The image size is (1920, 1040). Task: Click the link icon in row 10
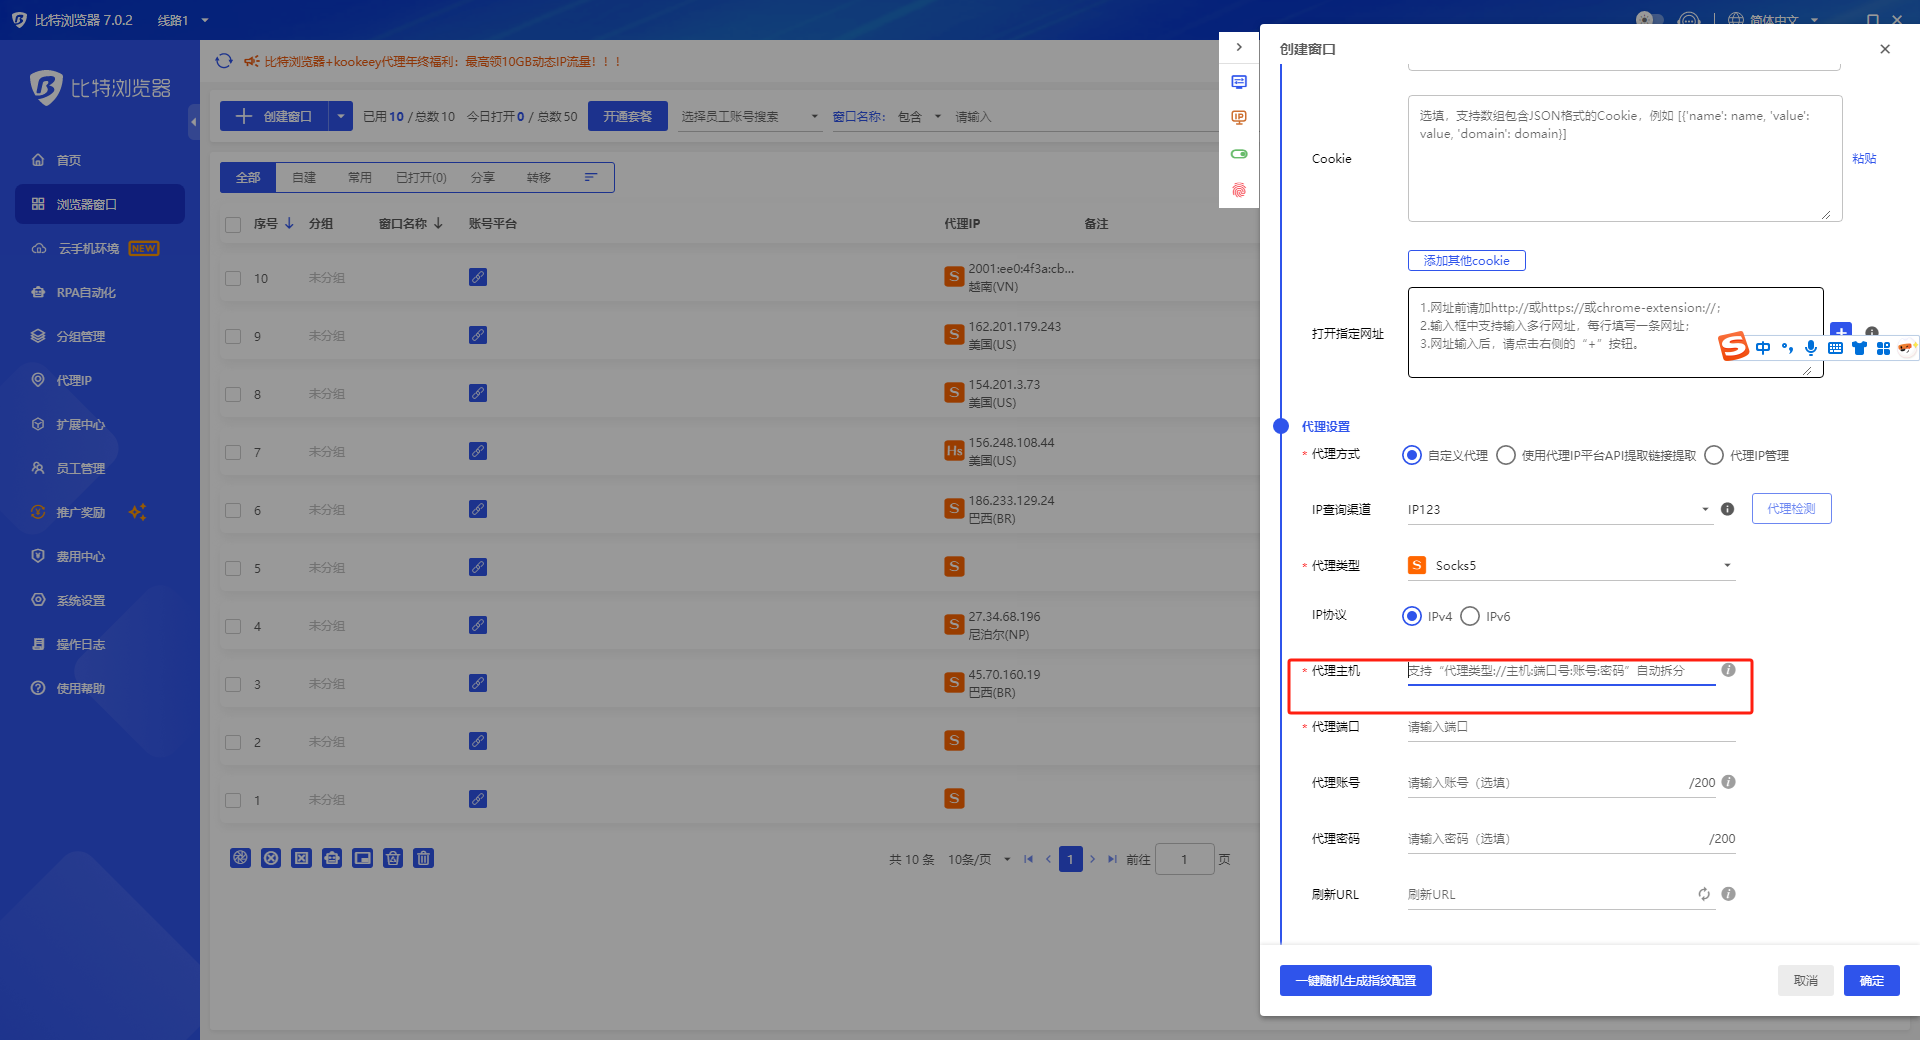pyautogui.click(x=478, y=277)
